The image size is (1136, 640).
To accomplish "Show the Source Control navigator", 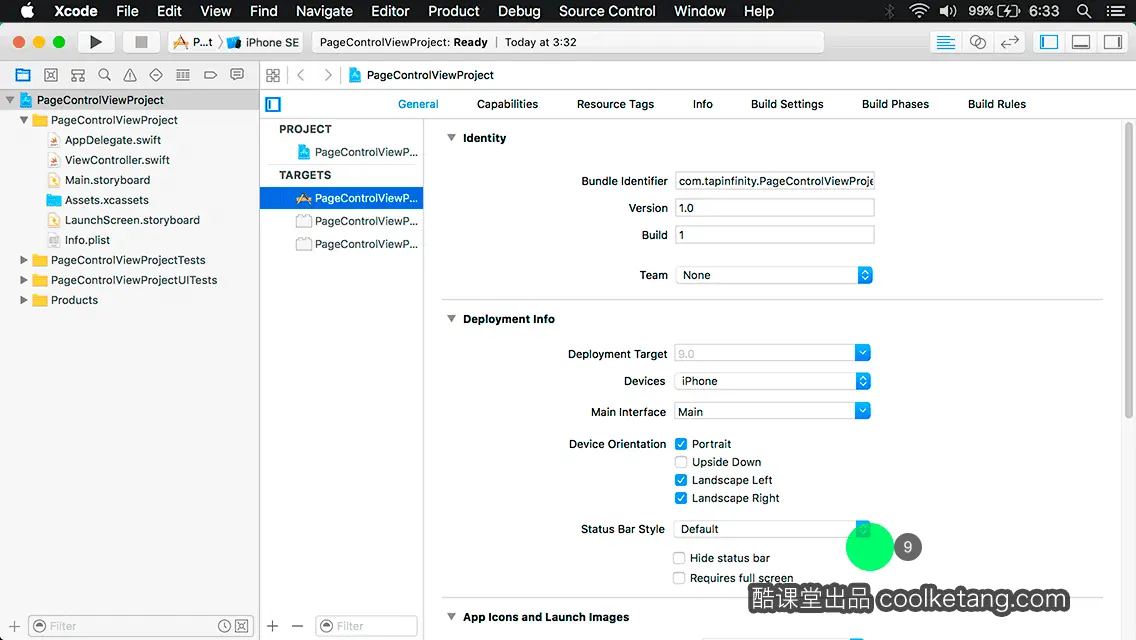I will coord(51,75).
